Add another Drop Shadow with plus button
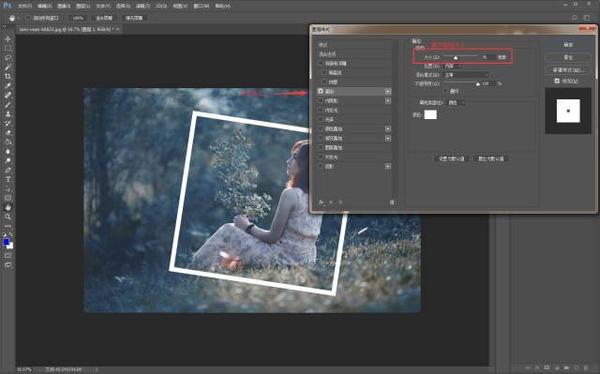Viewport: 600px width, 374px height. 388,166
